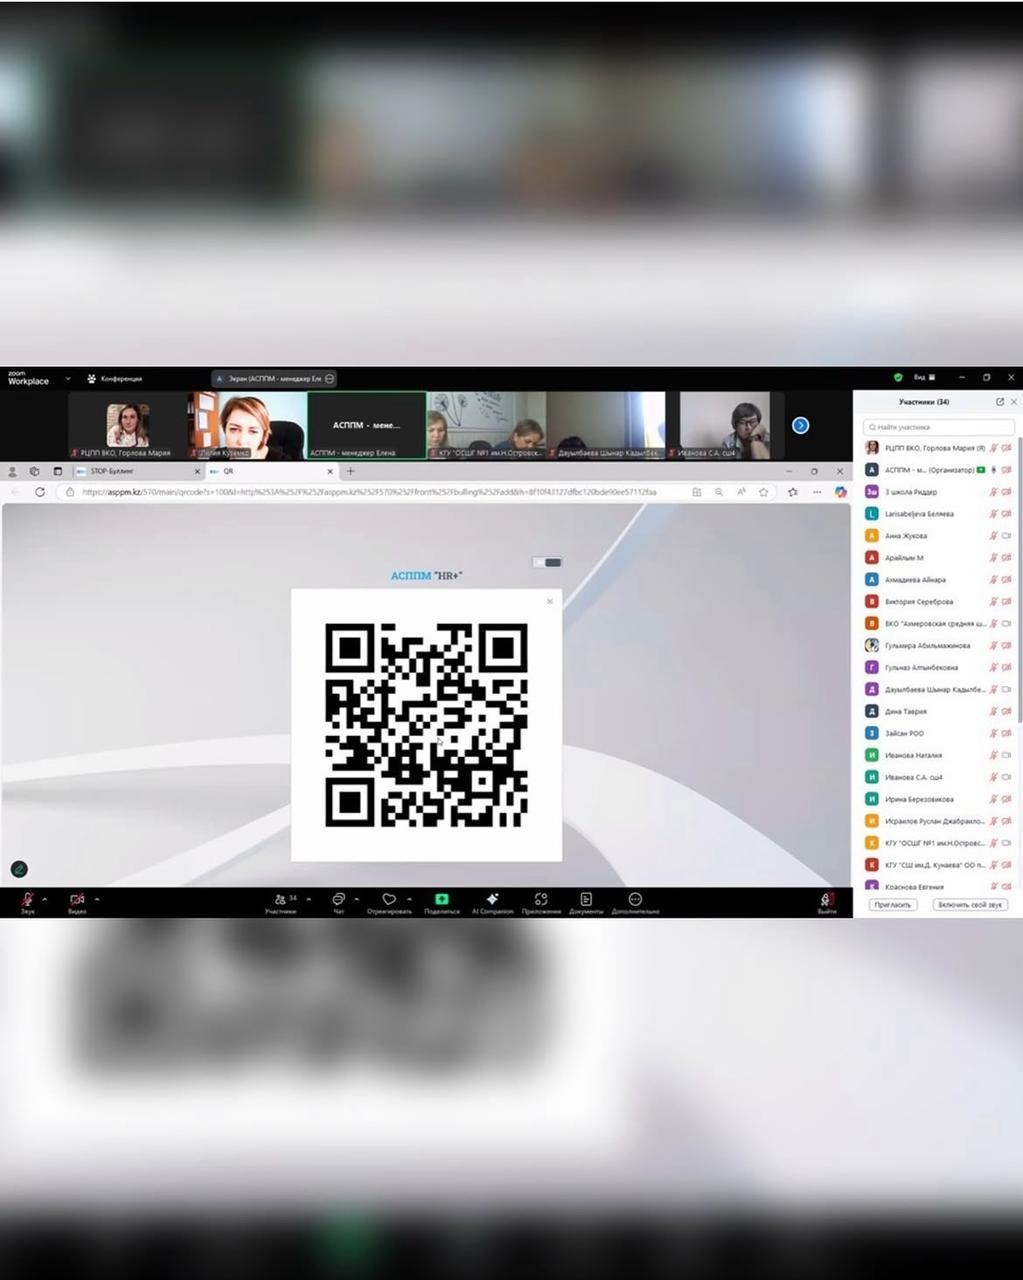The height and width of the screenshot is (1280, 1023).
Task: Open AI Companion from the toolbar
Action: click(492, 900)
